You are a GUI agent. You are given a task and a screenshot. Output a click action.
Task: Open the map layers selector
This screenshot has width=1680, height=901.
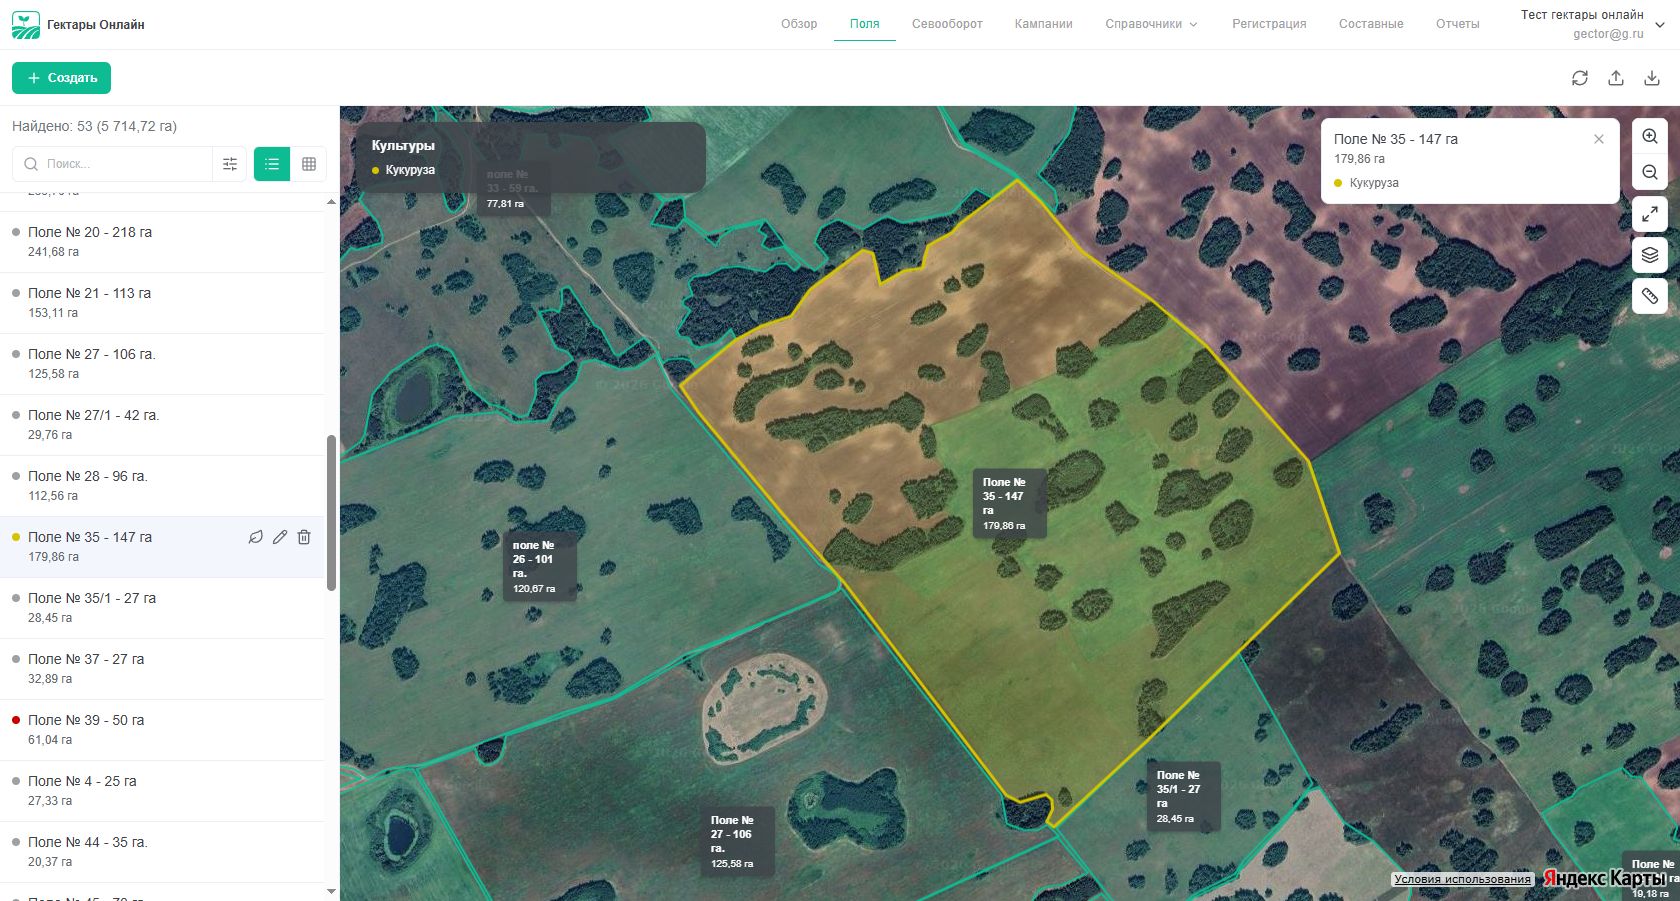(x=1650, y=254)
